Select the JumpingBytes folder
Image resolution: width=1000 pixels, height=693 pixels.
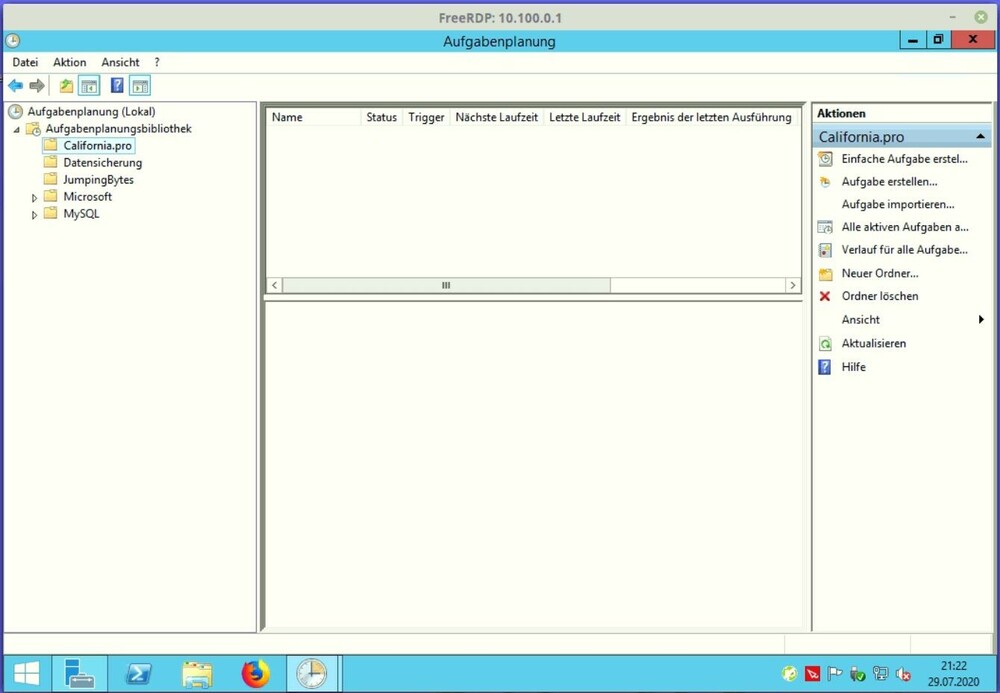coord(98,180)
